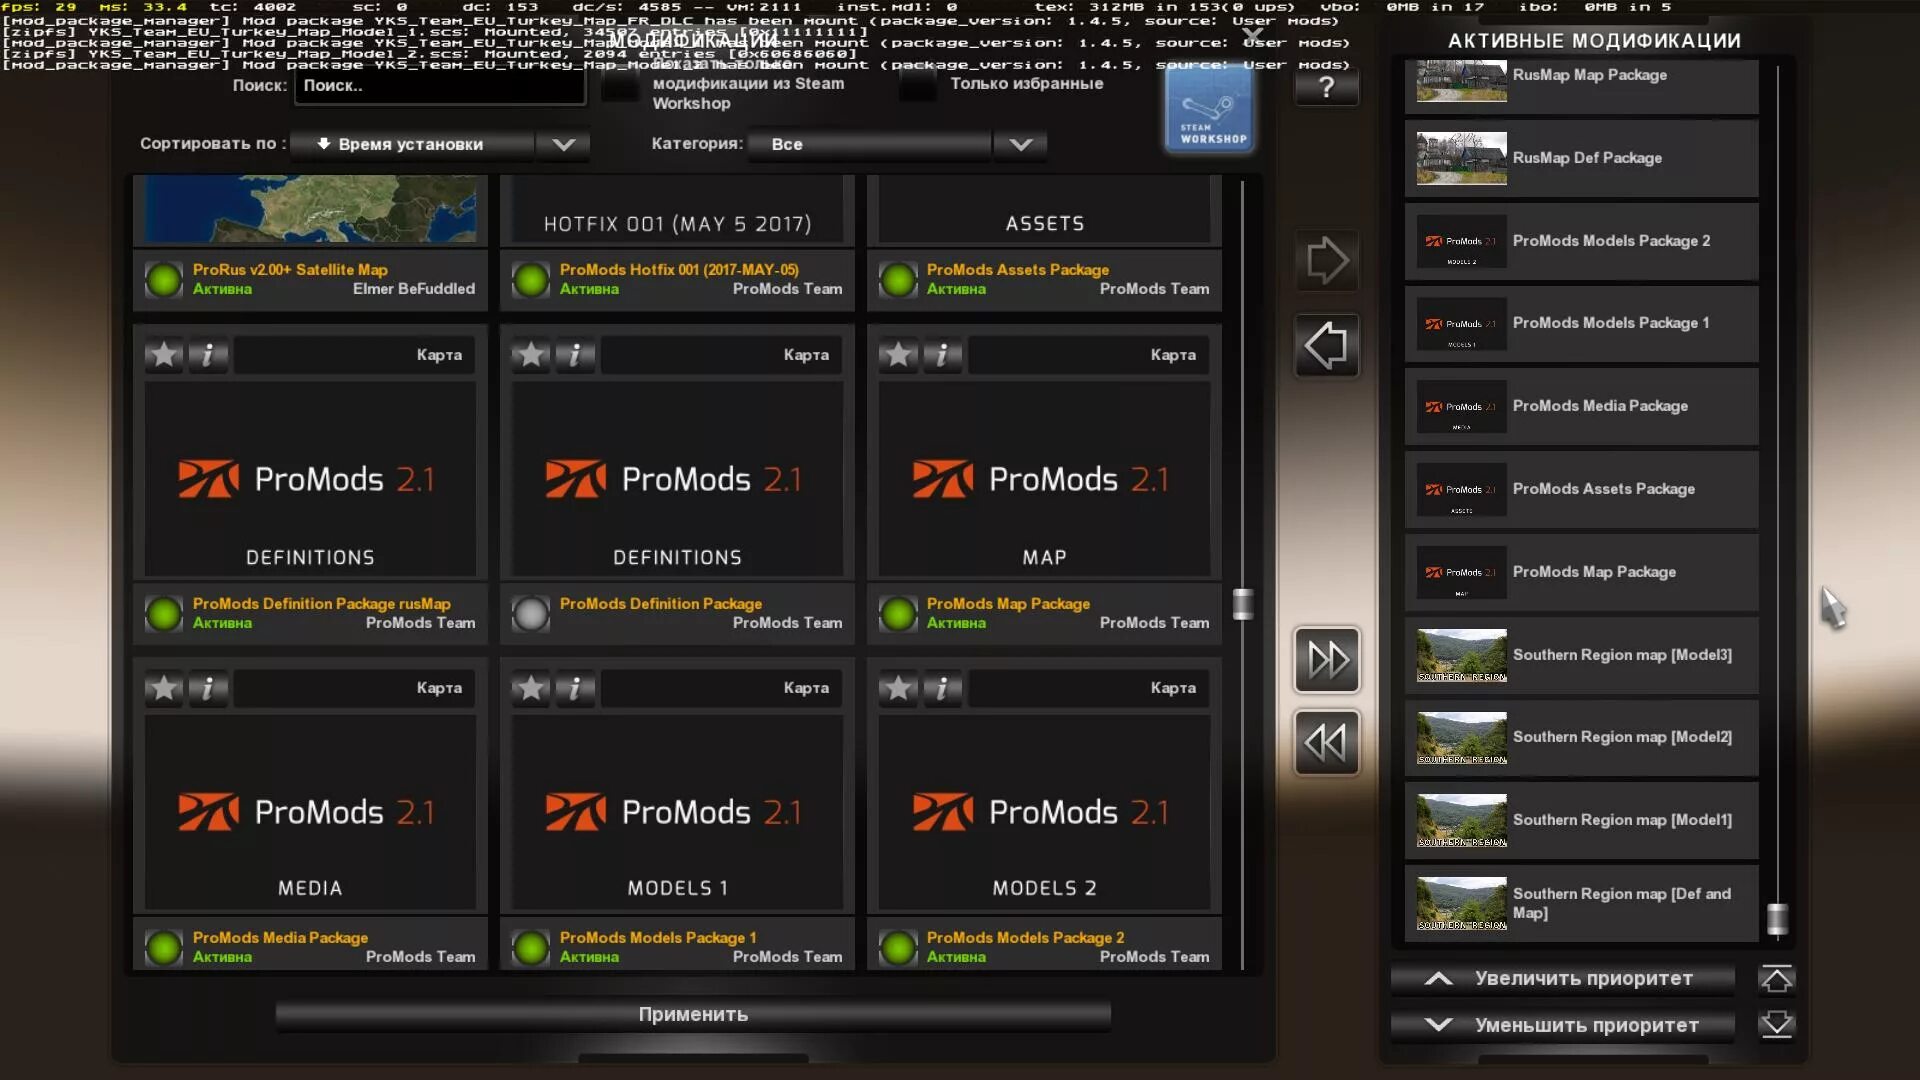Click the mod search input field

440,86
